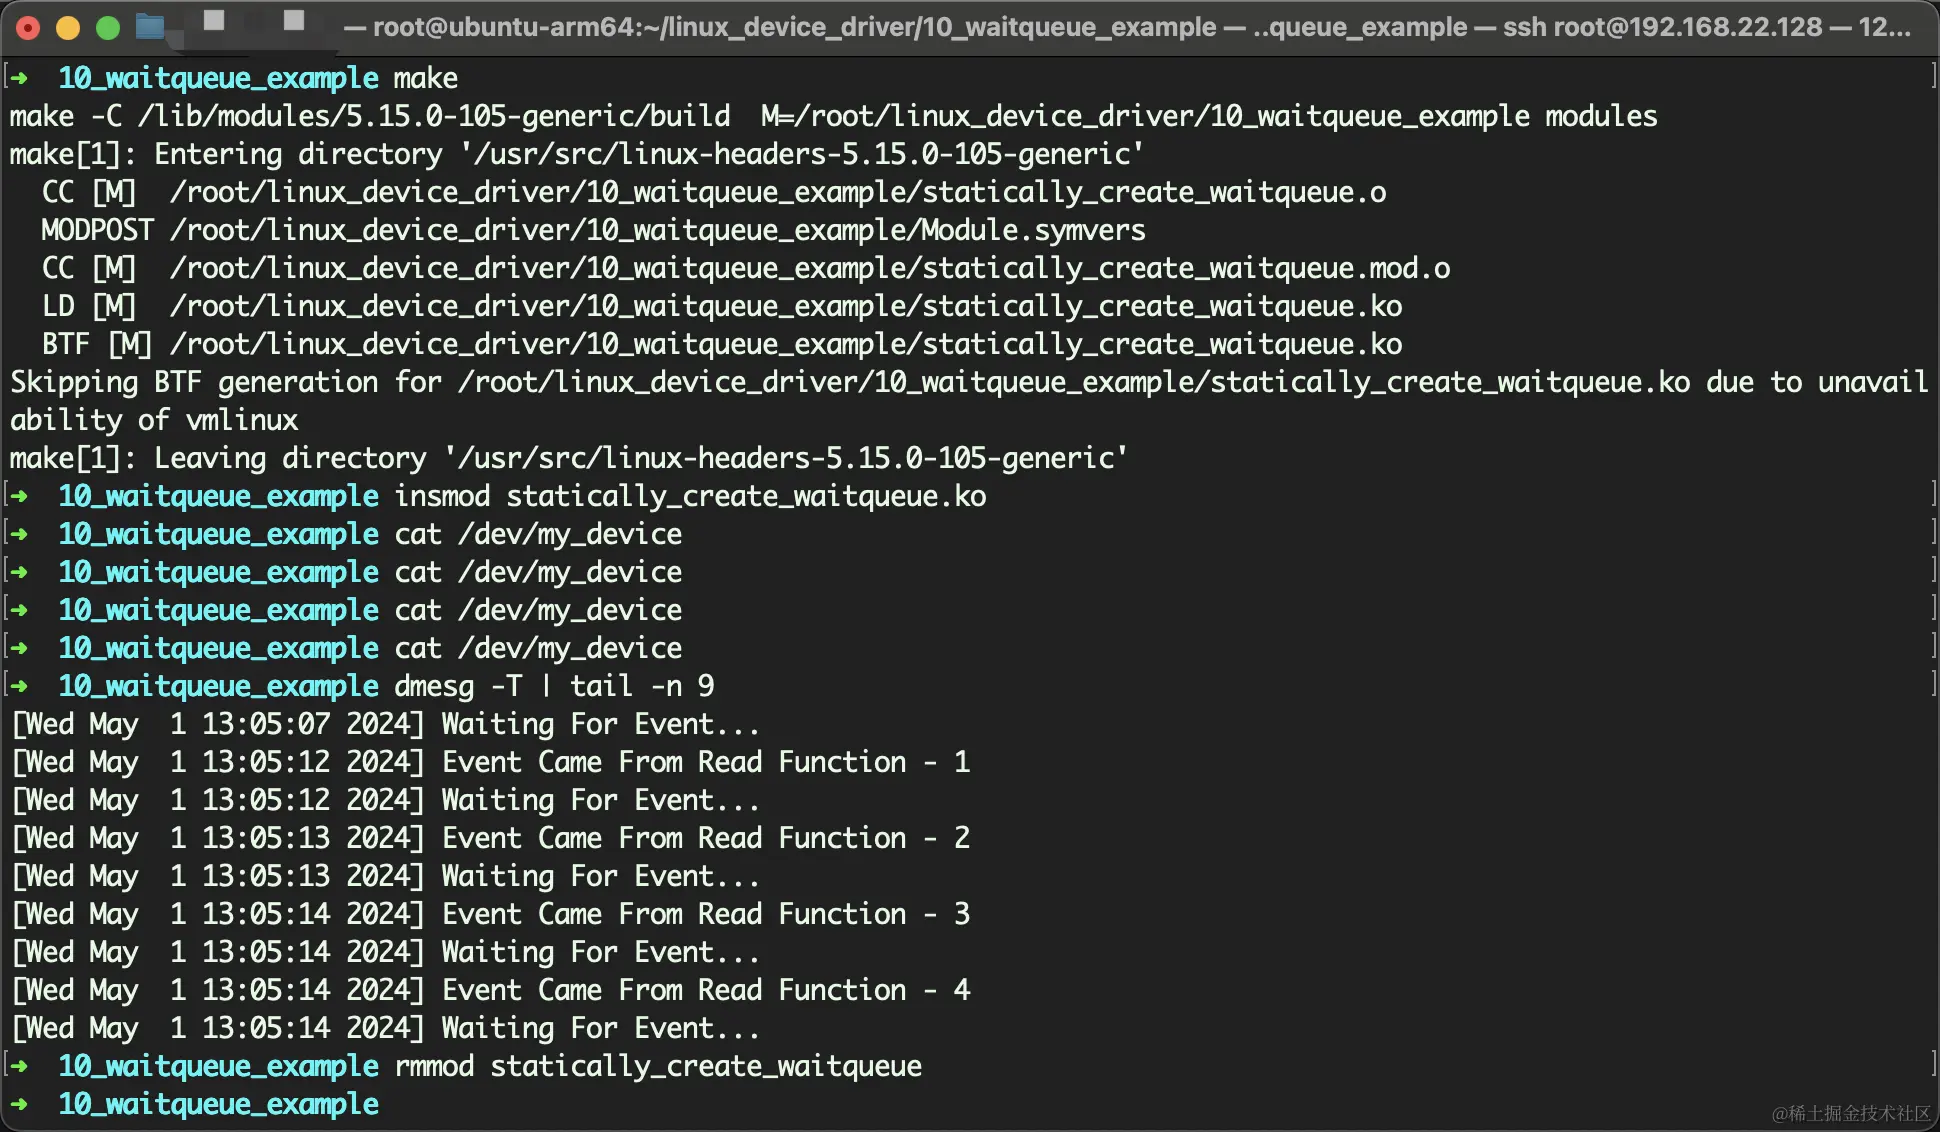The height and width of the screenshot is (1132, 1940).
Task: Click the 'MODPOST' Module.symvers build line
Action: click(x=593, y=230)
